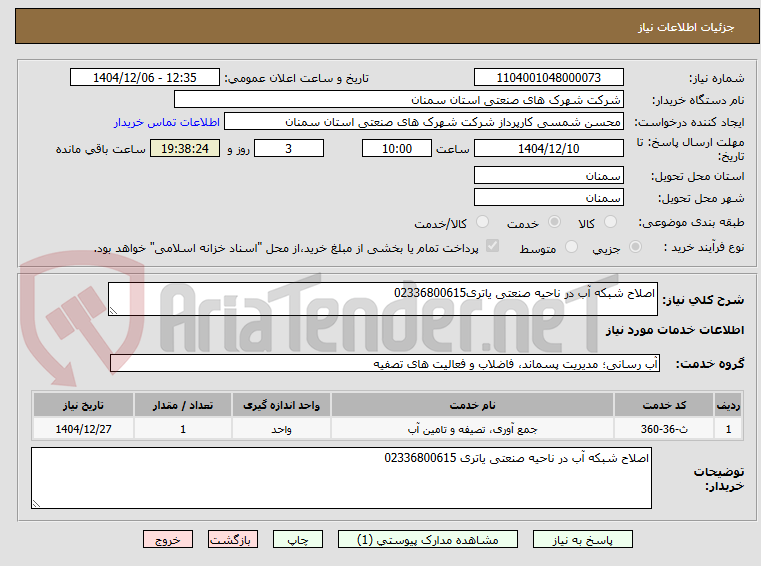The height and width of the screenshot is (566, 761).
Task: Click the delivery province field سمنان
Action: coord(548,175)
